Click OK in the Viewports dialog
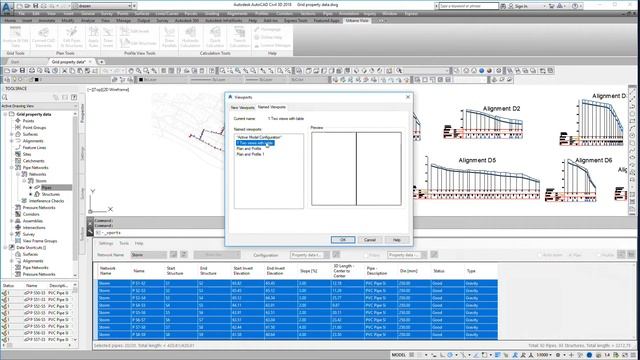The image size is (640, 360). click(343, 240)
